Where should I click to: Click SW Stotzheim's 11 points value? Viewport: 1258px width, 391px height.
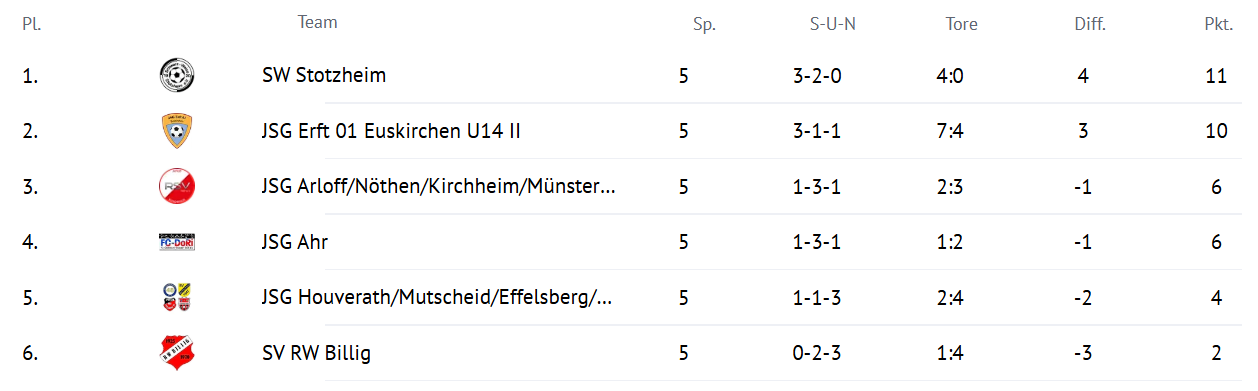pyautogui.click(x=1217, y=76)
